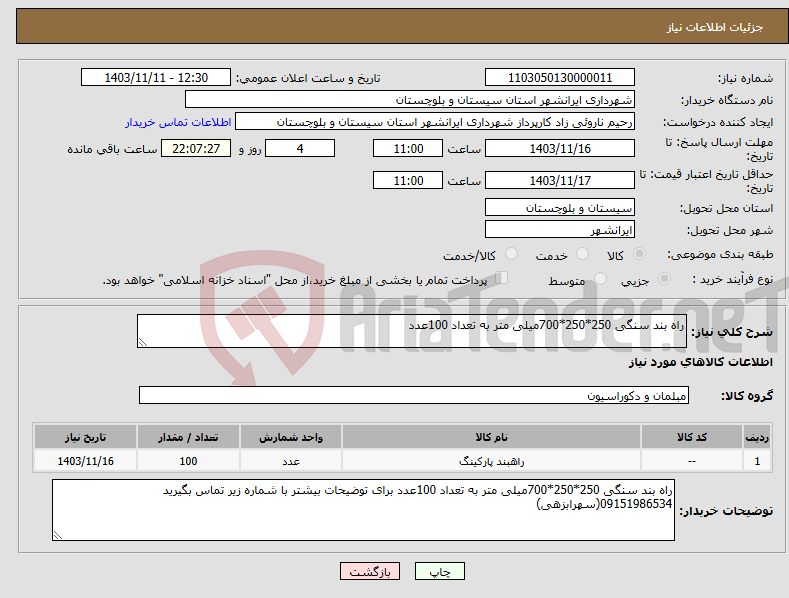
Task: Click the unit cell عدد
Action: tap(291, 461)
